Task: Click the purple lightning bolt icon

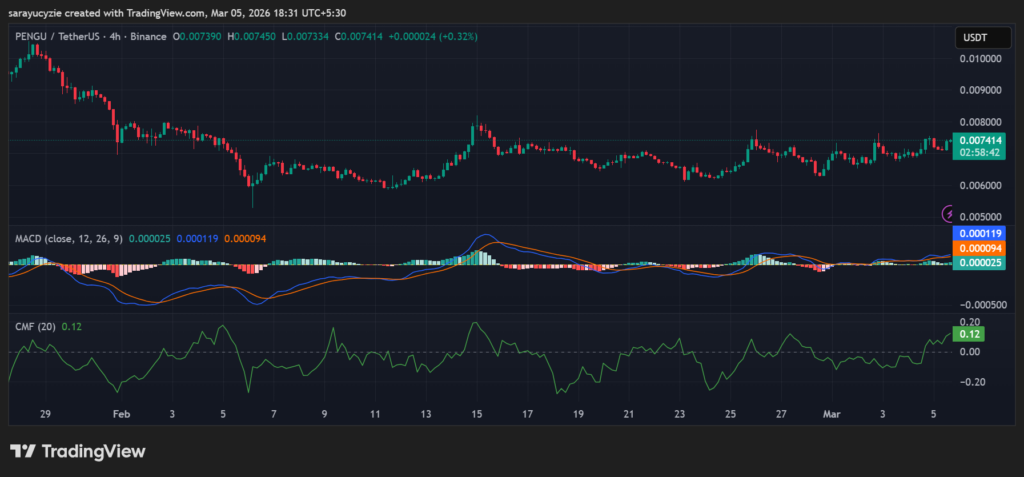Action: click(949, 213)
